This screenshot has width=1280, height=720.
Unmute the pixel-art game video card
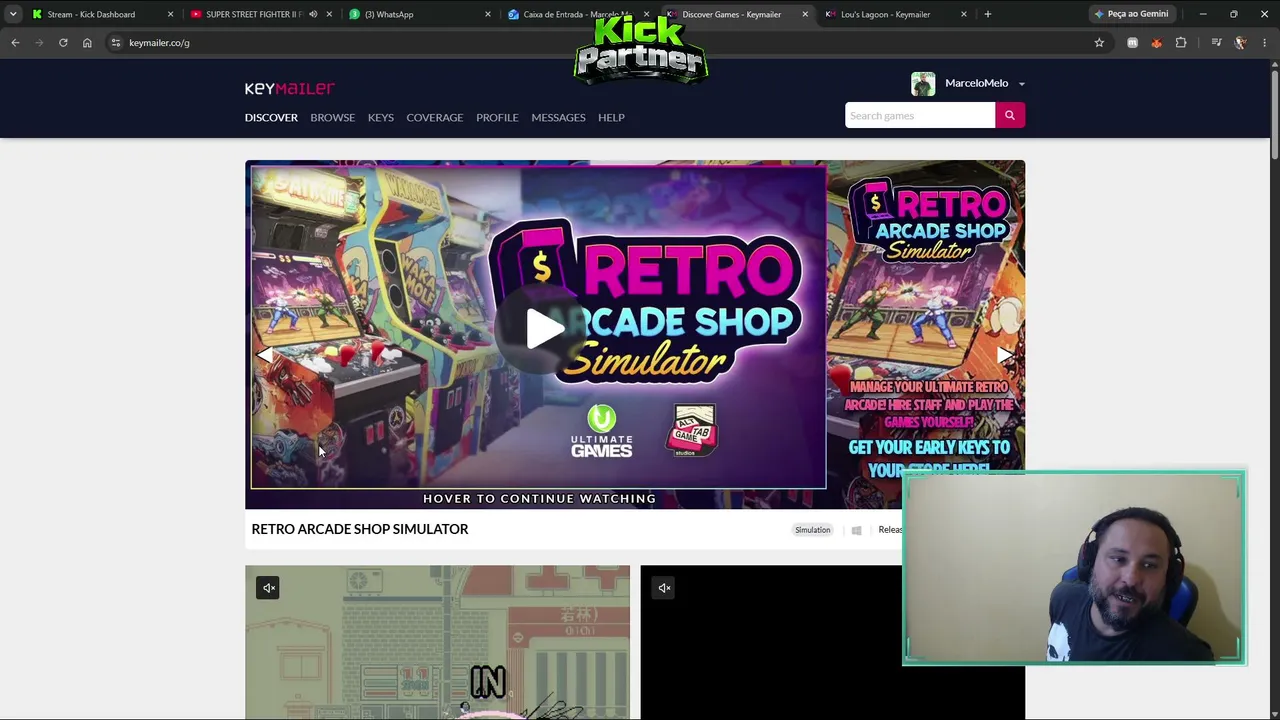(268, 588)
